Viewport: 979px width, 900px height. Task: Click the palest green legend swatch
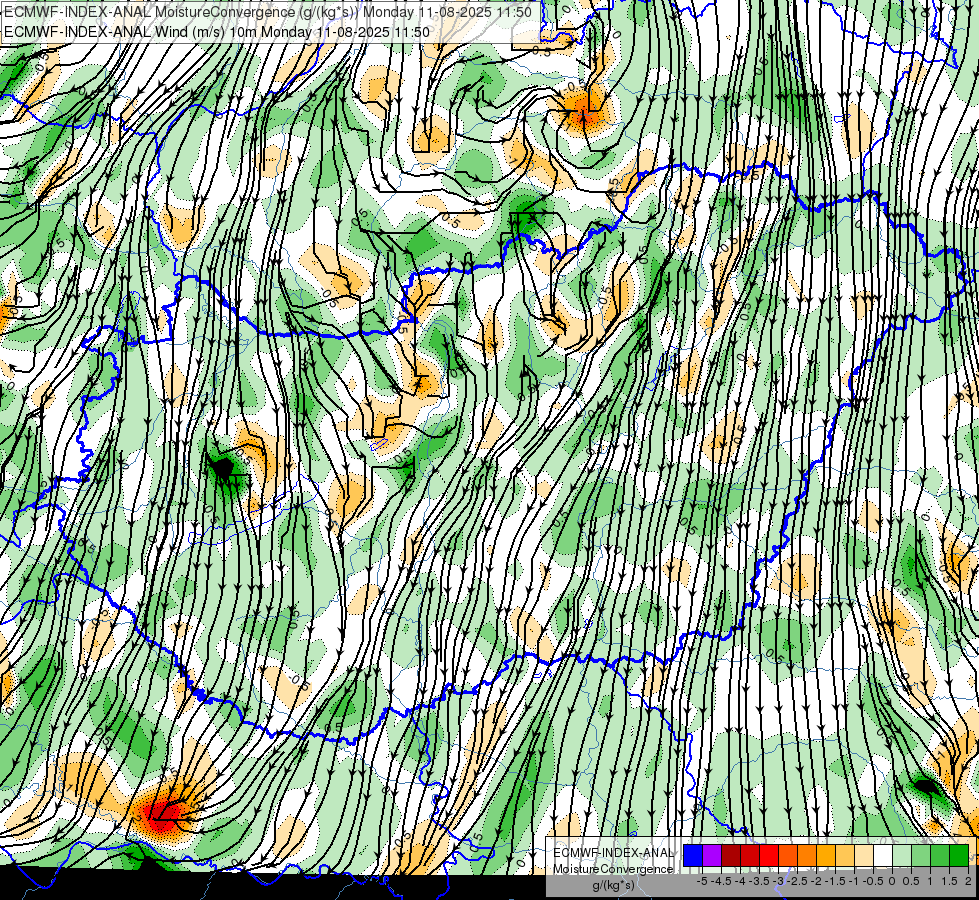(903, 856)
